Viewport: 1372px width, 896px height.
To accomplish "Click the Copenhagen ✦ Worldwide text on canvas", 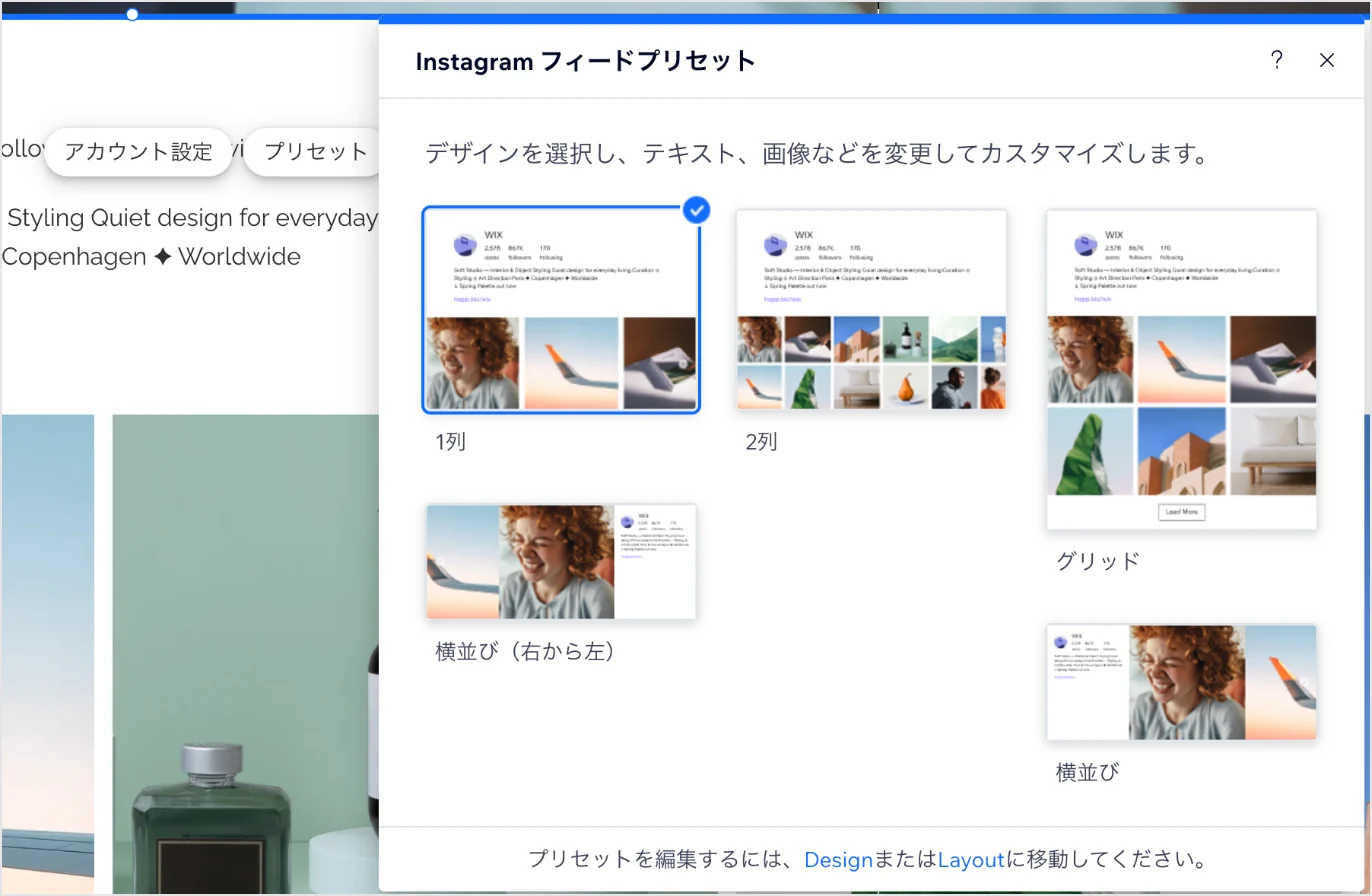I will [x=151, y=256].
